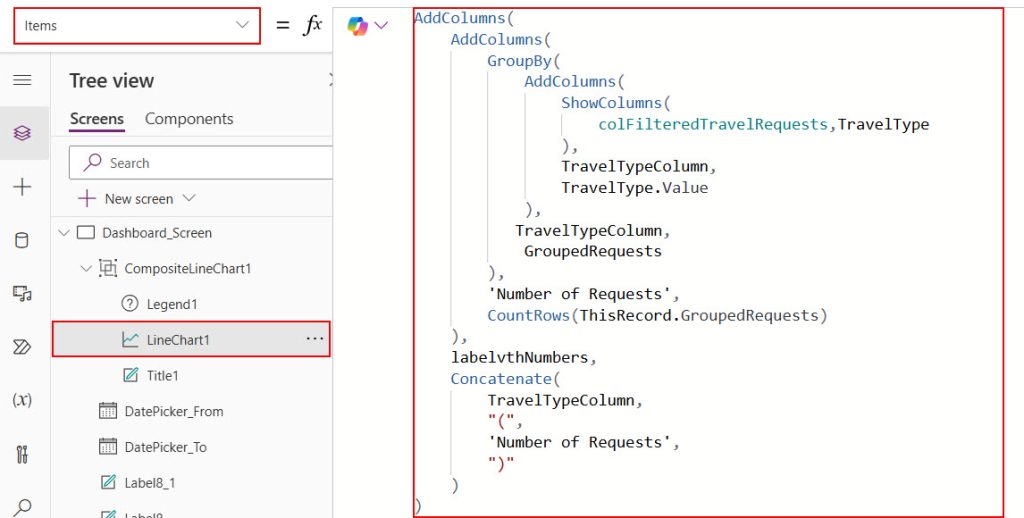
Task: Click the Label8_1 label icon
Action: [108, 483]
